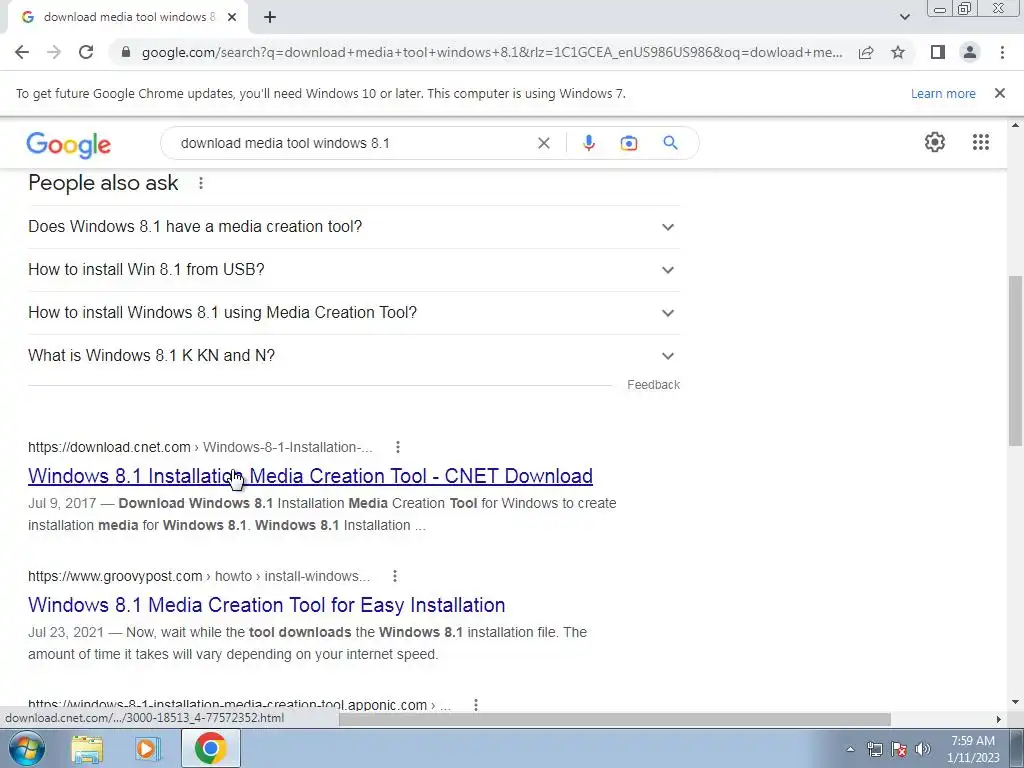Expand 'How to install Windows 8.1 using Media Creation Tool?'

point(353,313)
